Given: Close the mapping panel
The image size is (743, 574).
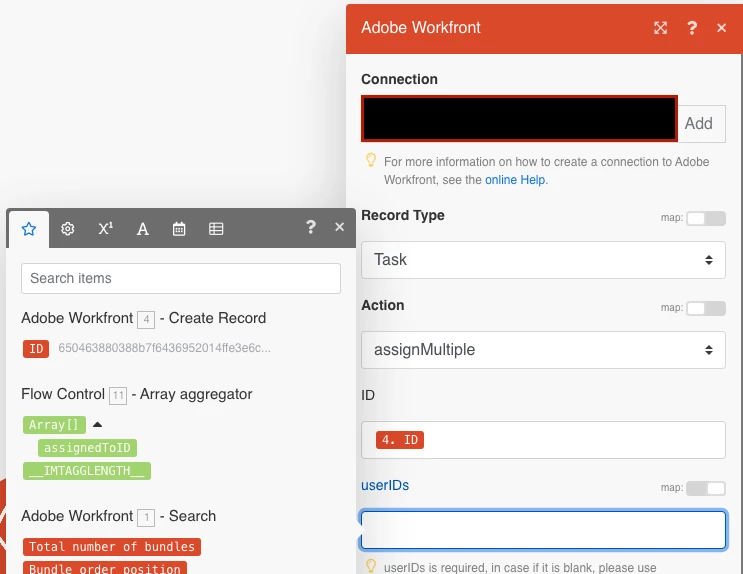Looking at the screenshot, I should 339,227.
